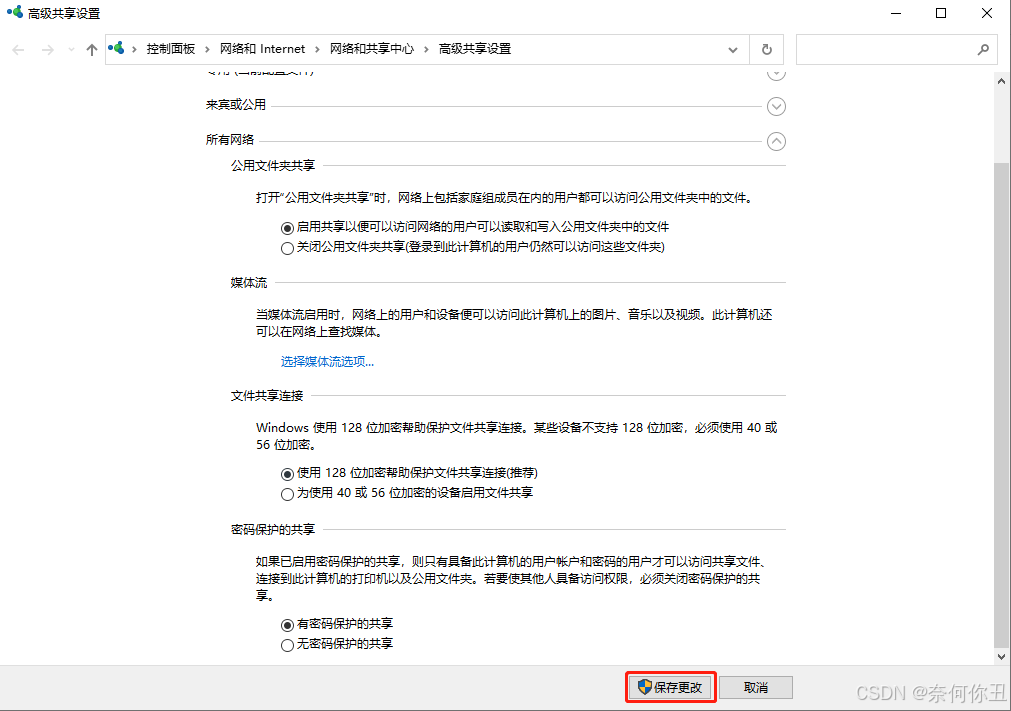This screenshot has height=711, width=1011.
Task: Click the up one level arrow
Action: [x=92, y=49]
